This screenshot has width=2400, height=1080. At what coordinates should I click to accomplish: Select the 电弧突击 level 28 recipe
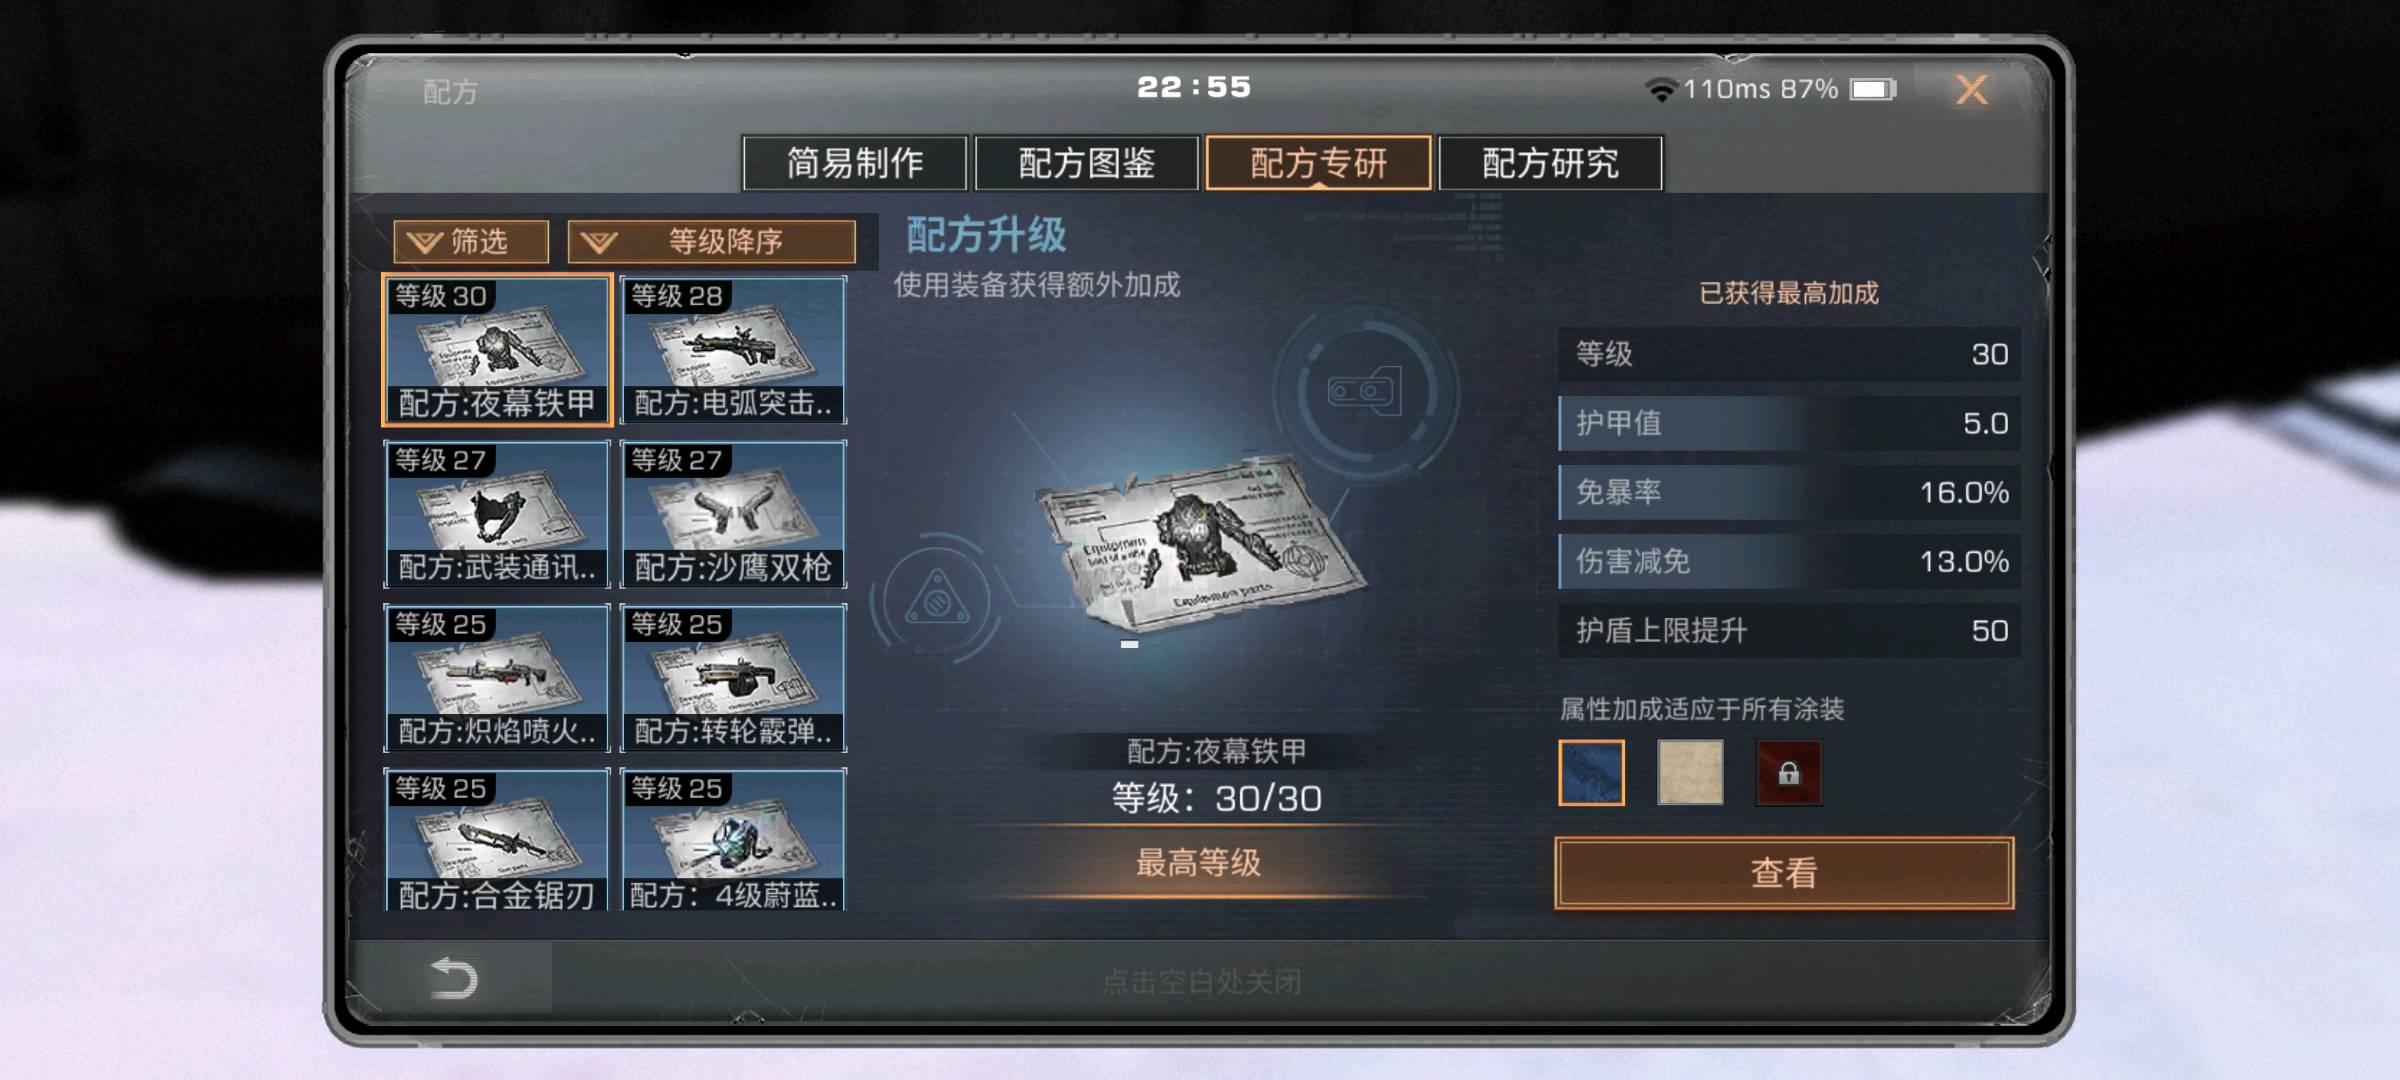click(733, 350)
